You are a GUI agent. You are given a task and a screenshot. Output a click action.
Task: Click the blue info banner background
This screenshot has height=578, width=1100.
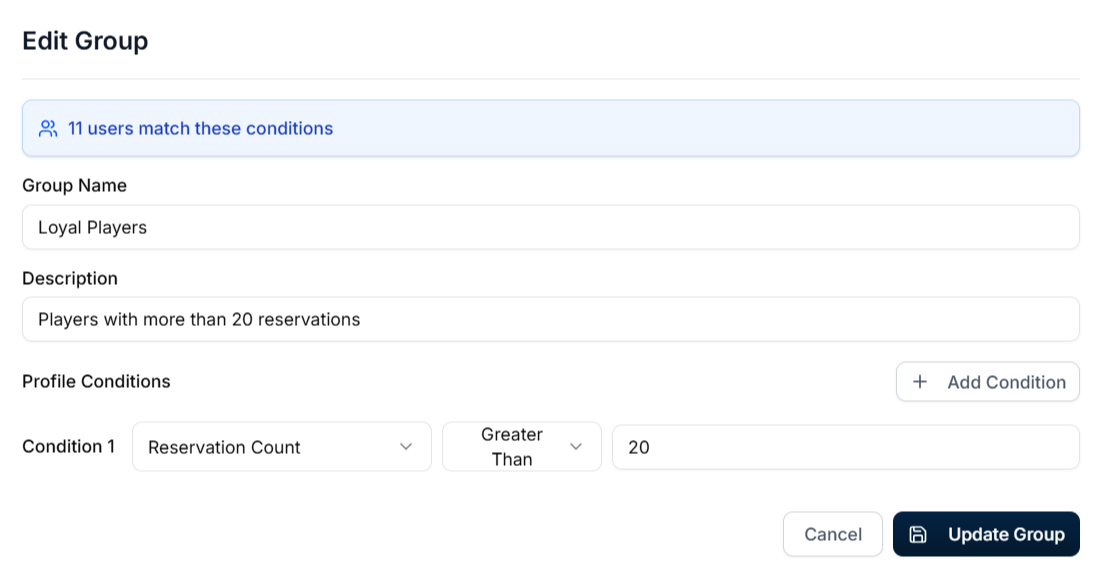700,129
